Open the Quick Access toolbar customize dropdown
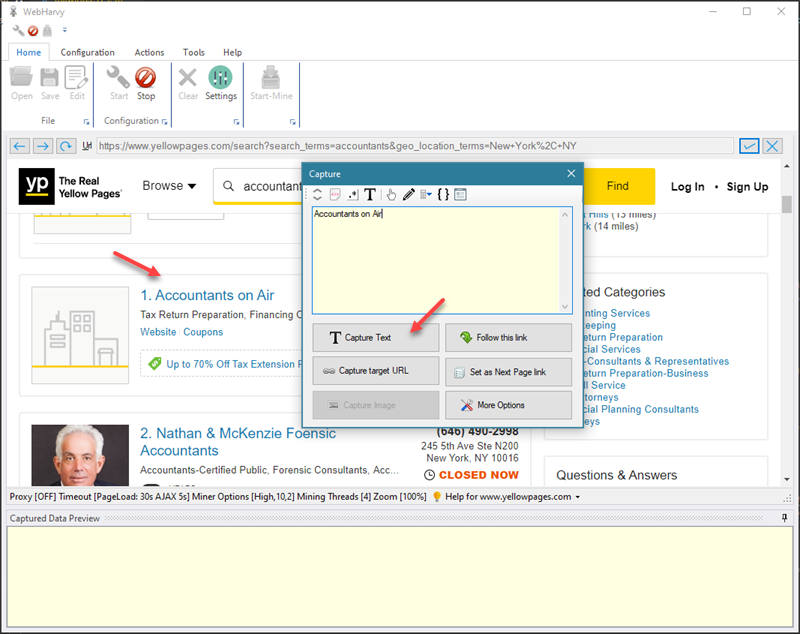 pyautogui.click(x=65, y=31)
